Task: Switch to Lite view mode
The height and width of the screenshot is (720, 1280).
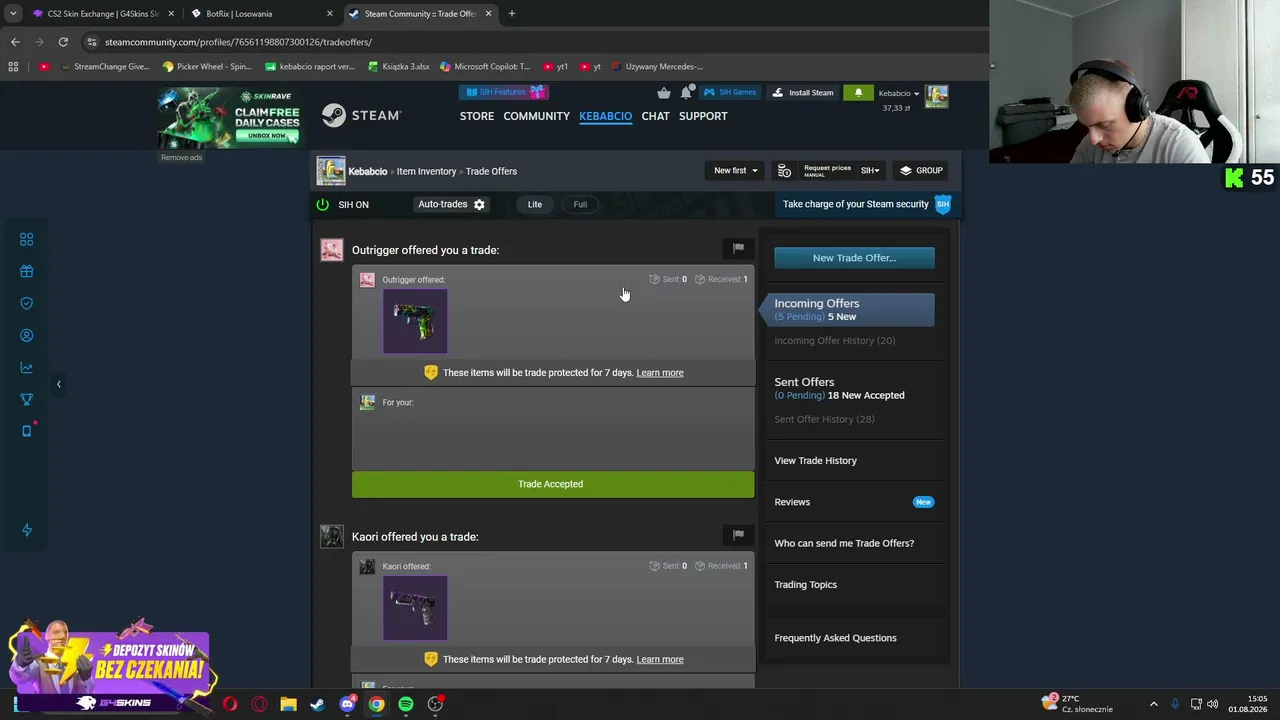Action: click(x=535, y=204)
